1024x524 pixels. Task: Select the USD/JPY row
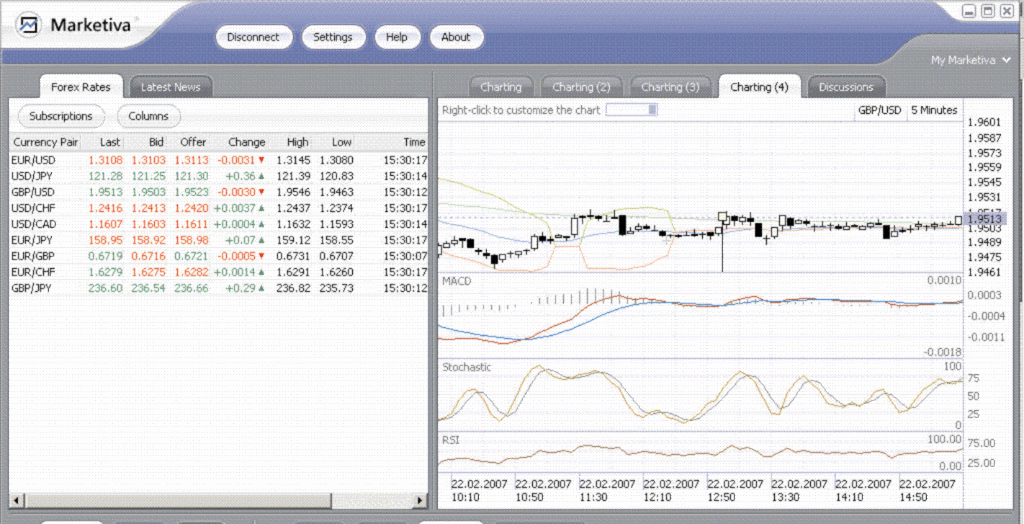coord(219,176)
